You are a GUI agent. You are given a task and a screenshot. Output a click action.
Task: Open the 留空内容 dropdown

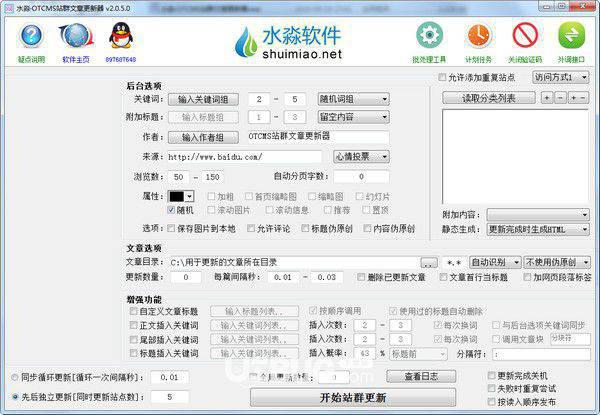tap(354, 117)
